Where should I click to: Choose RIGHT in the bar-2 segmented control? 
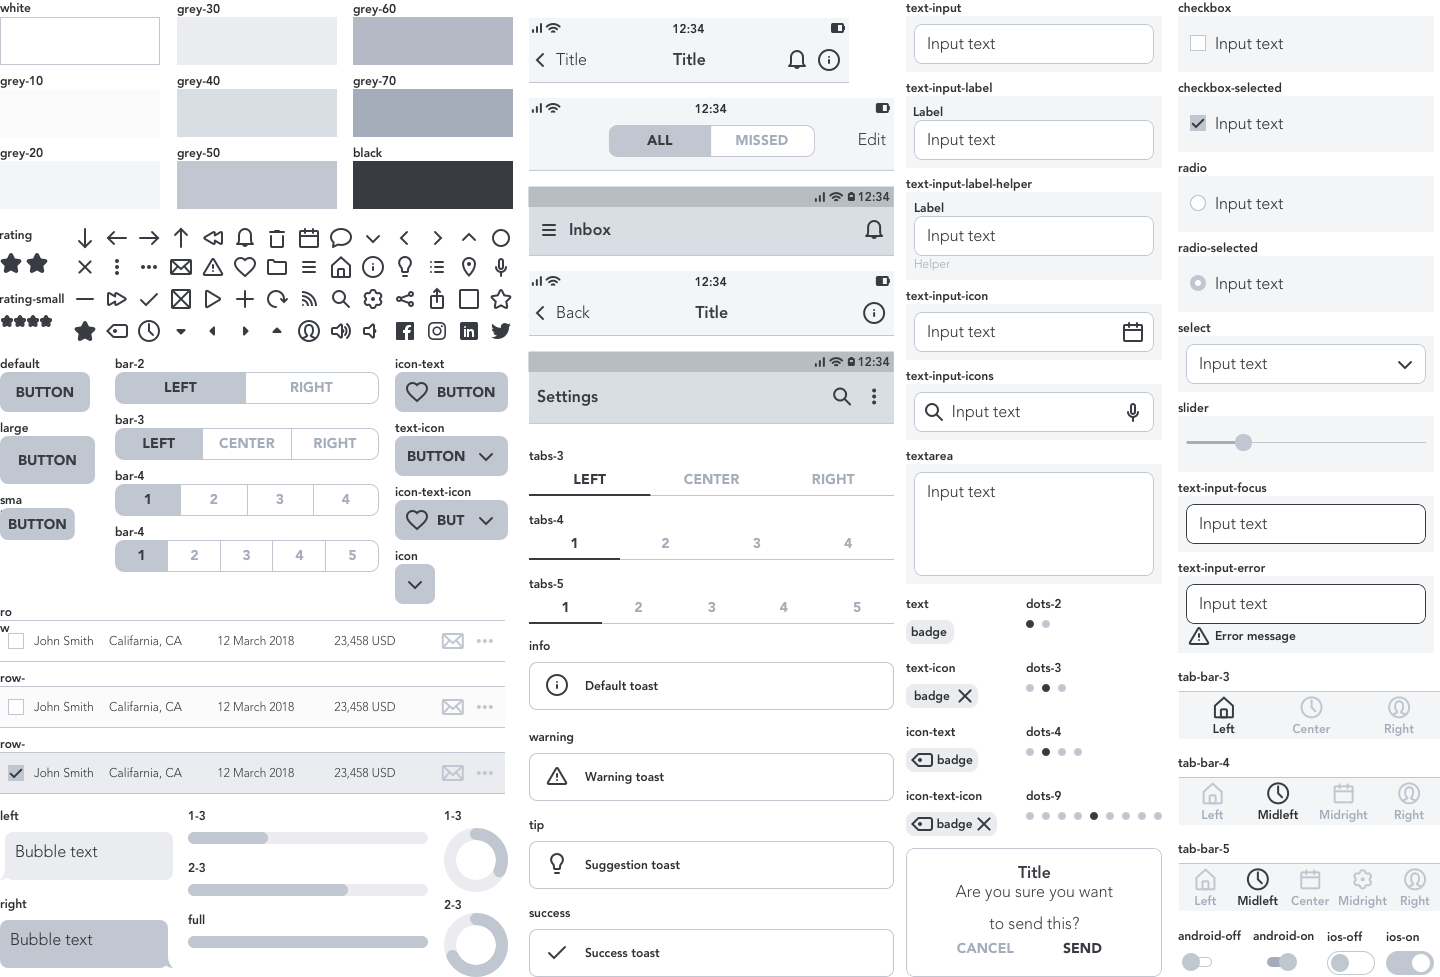point(312,388)
